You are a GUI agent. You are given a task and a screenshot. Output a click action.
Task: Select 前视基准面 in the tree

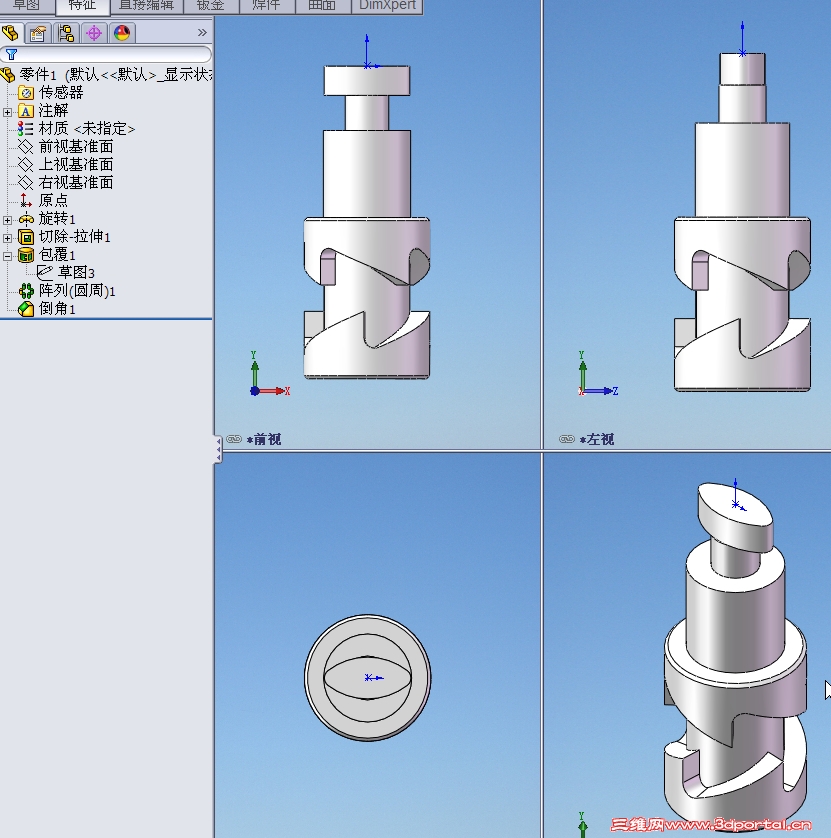tap(76, 146)
